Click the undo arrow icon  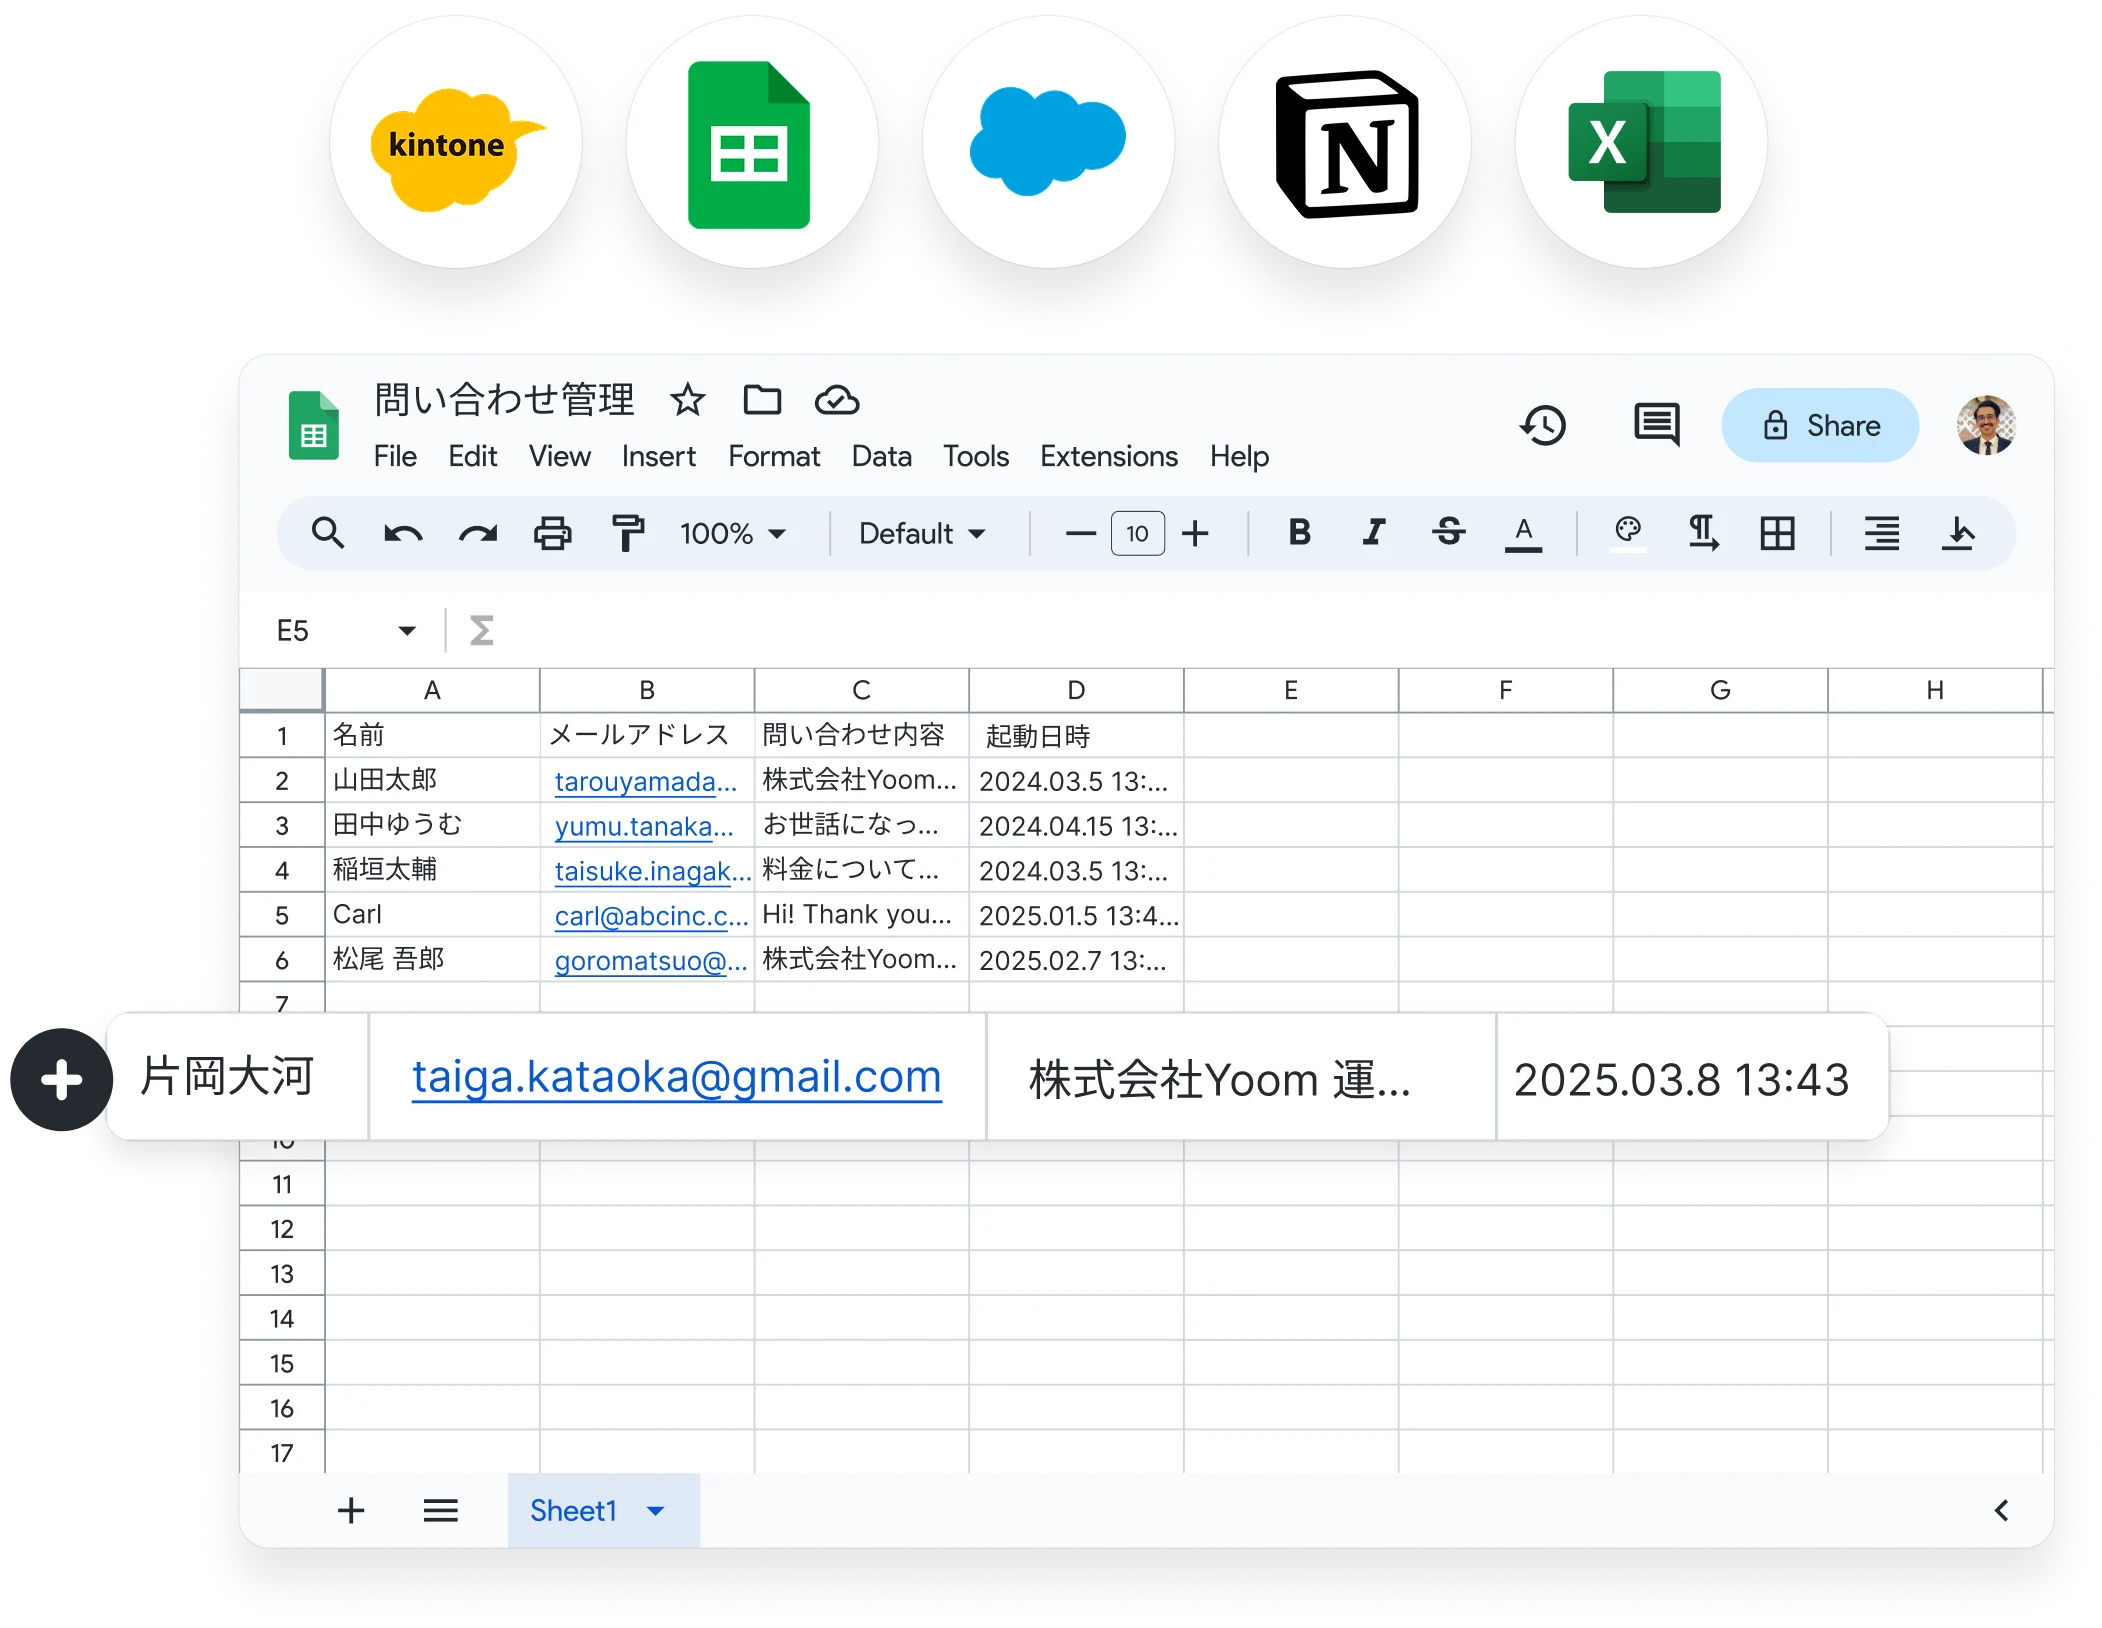click(x=403, y=533)
